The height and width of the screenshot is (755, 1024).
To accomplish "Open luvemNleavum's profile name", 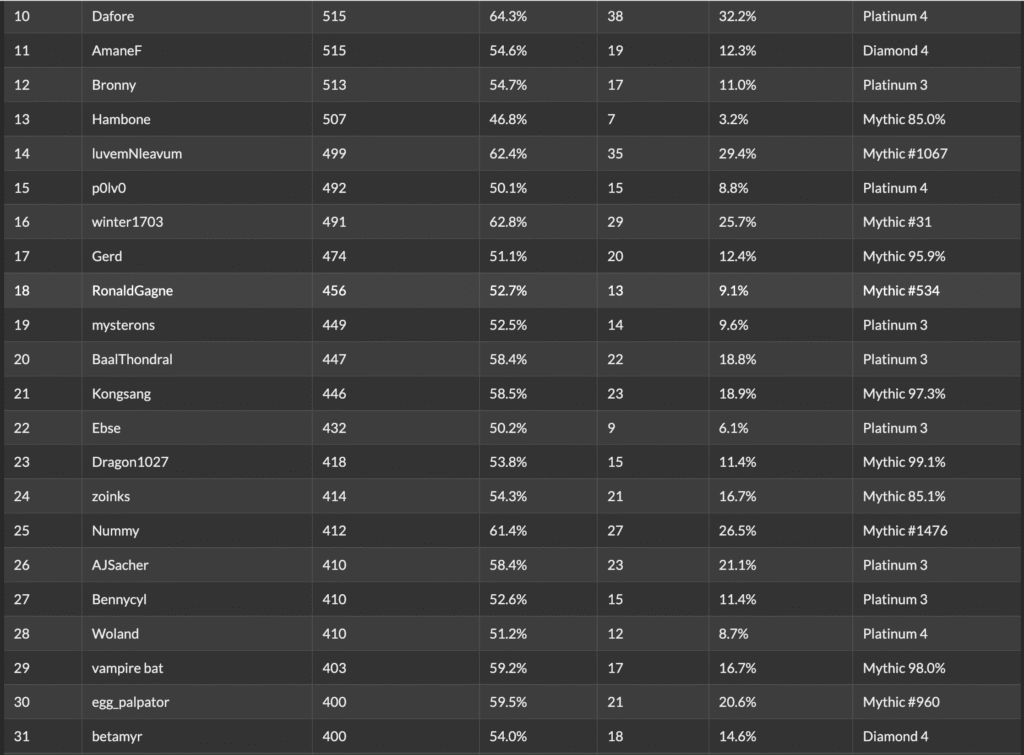I will [137, 154].
